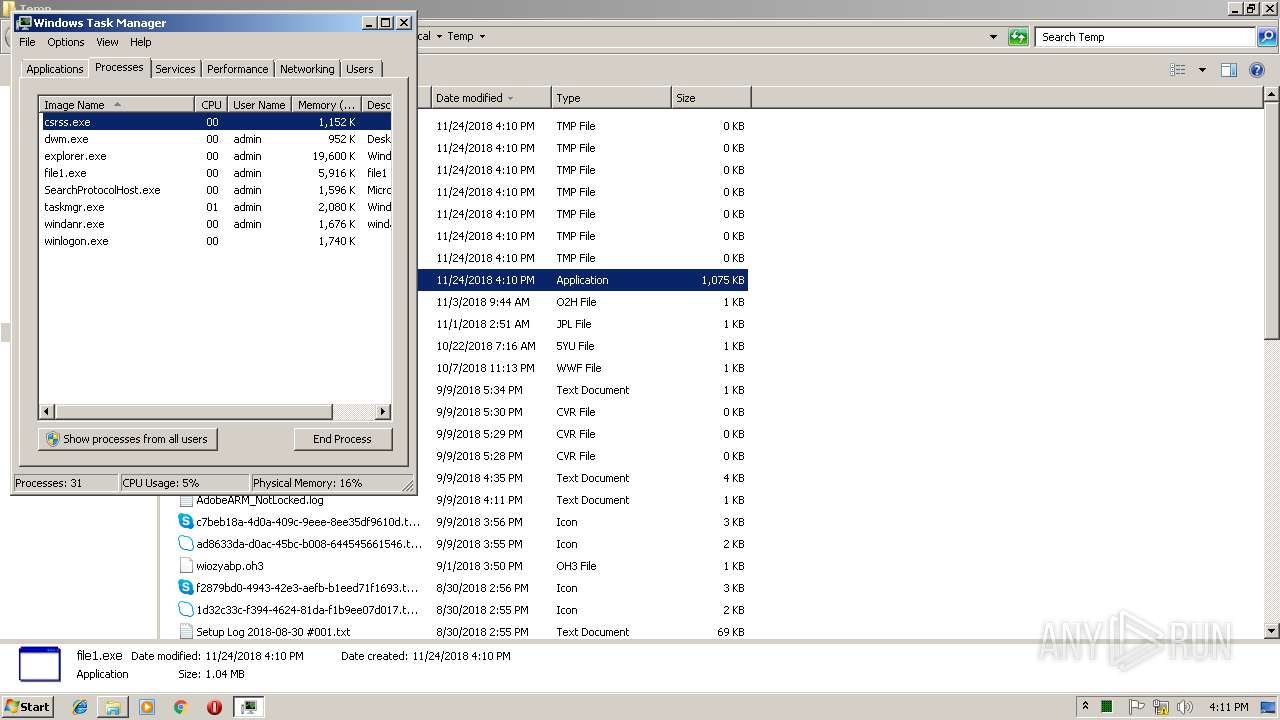Select the SearchProtocolHost.exe process
This screenshot has width=1280, height=720.
click(x=215, y=190)
